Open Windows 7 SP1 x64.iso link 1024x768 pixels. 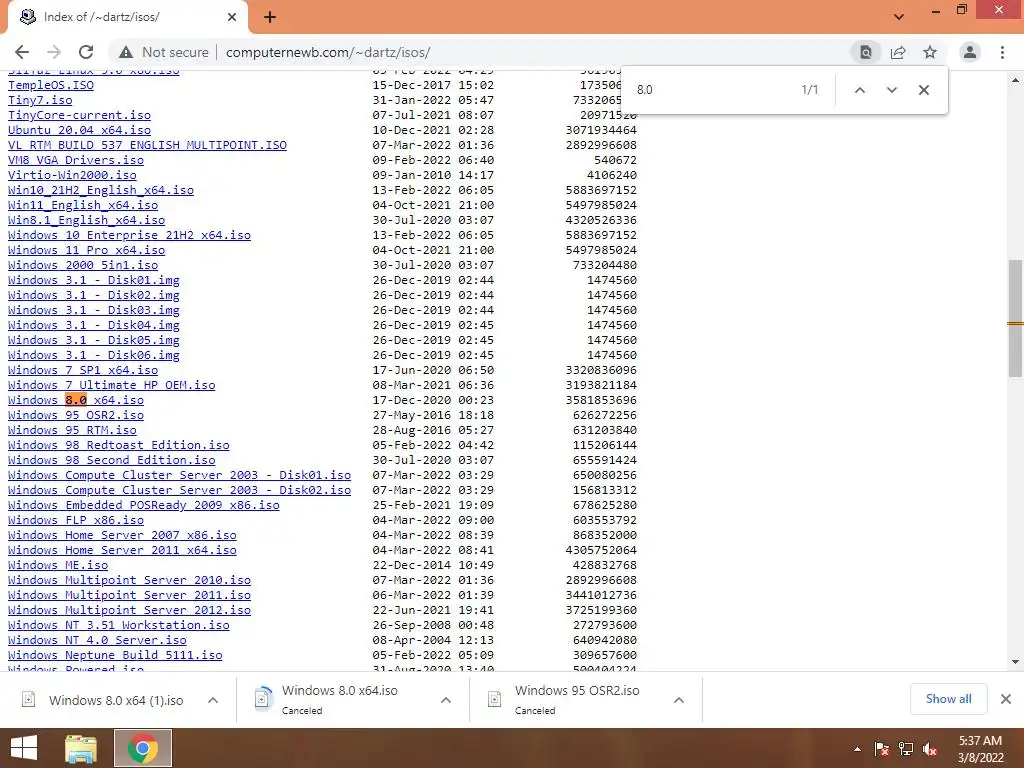pyautogui.click(x=83, y=370)
